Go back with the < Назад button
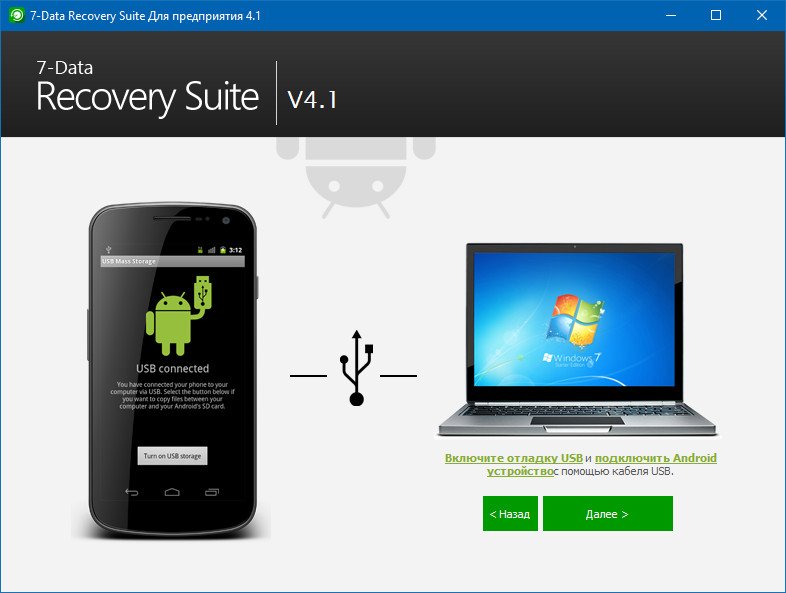The height and width of the screenshot is (593, 786). 510,513
